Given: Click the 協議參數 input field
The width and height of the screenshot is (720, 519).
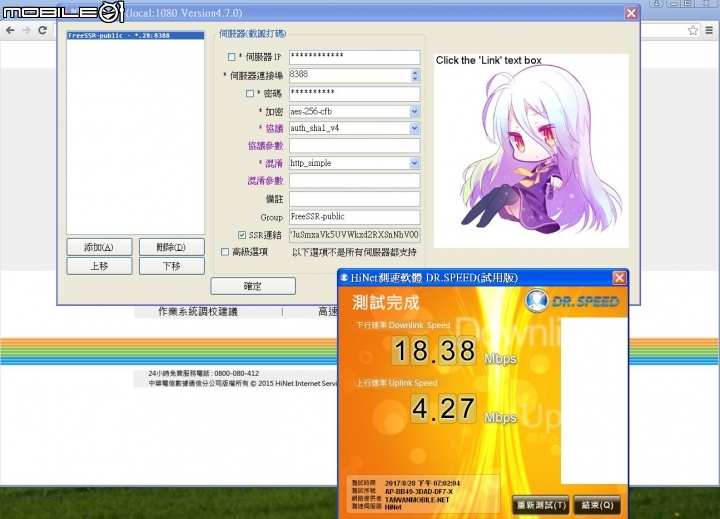Looking at the screenshot, I should click(x=354, y=146).
